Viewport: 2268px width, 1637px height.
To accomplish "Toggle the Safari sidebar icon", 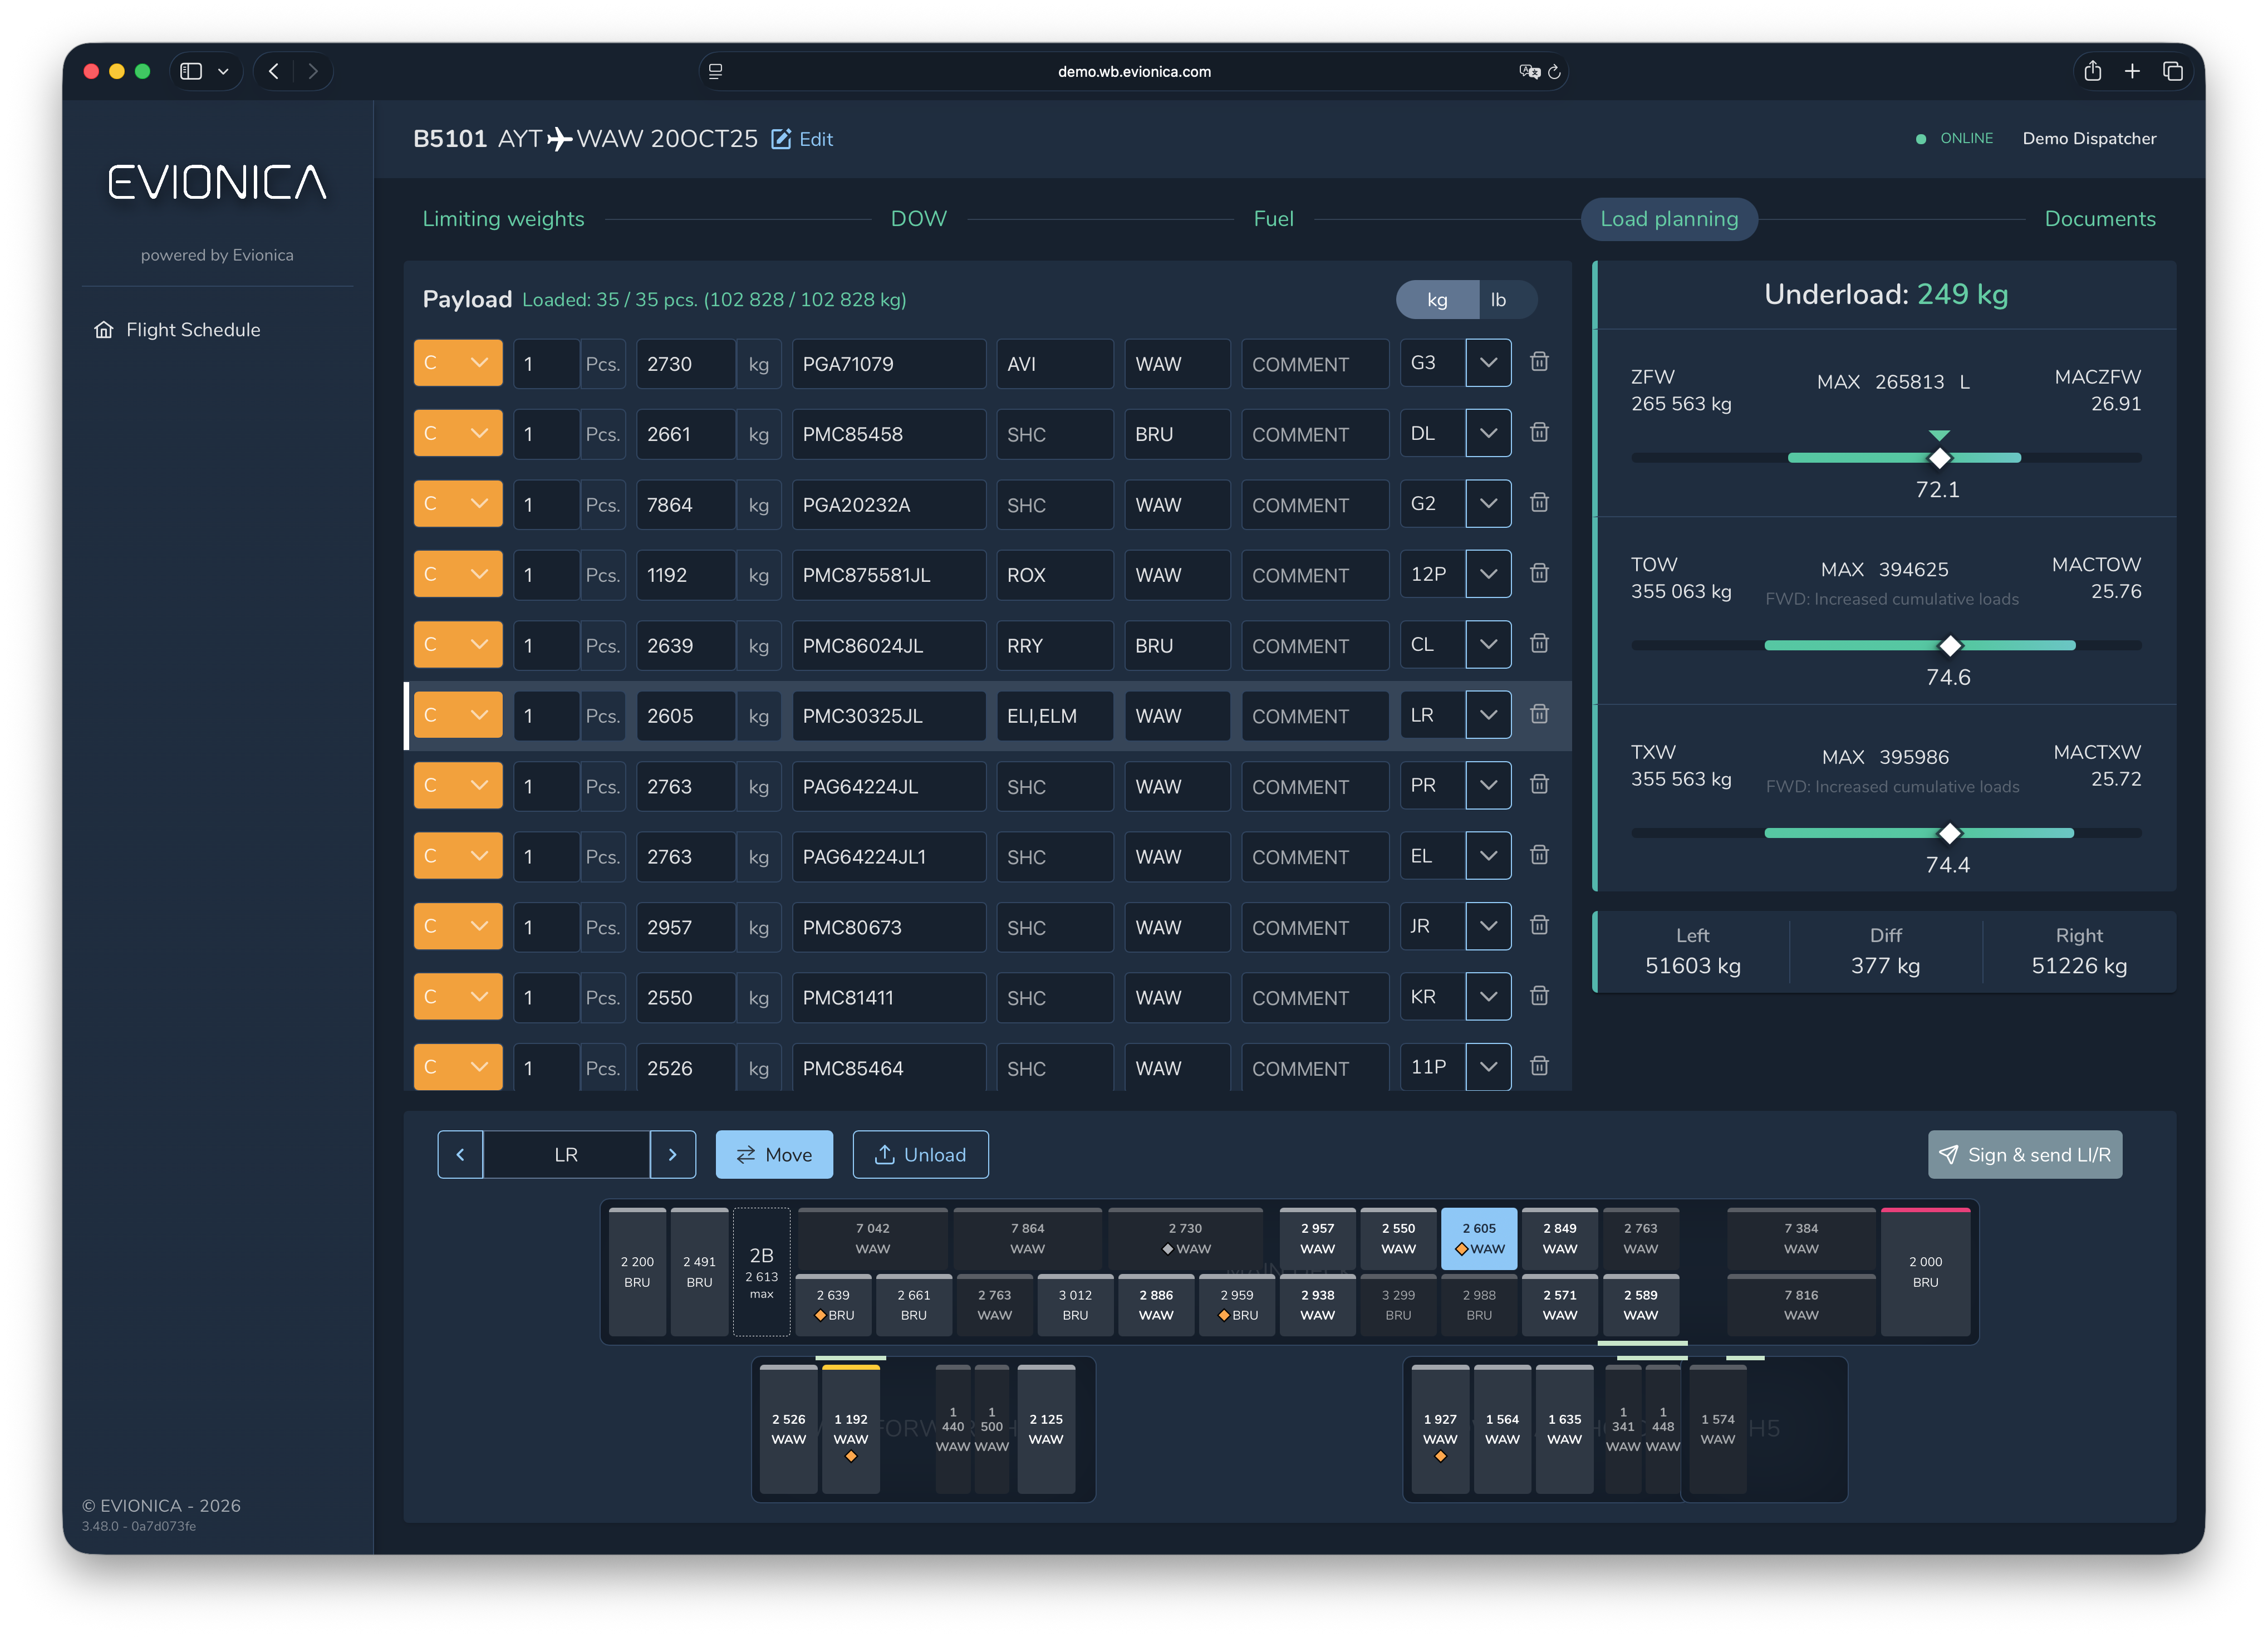I will 190,71.
